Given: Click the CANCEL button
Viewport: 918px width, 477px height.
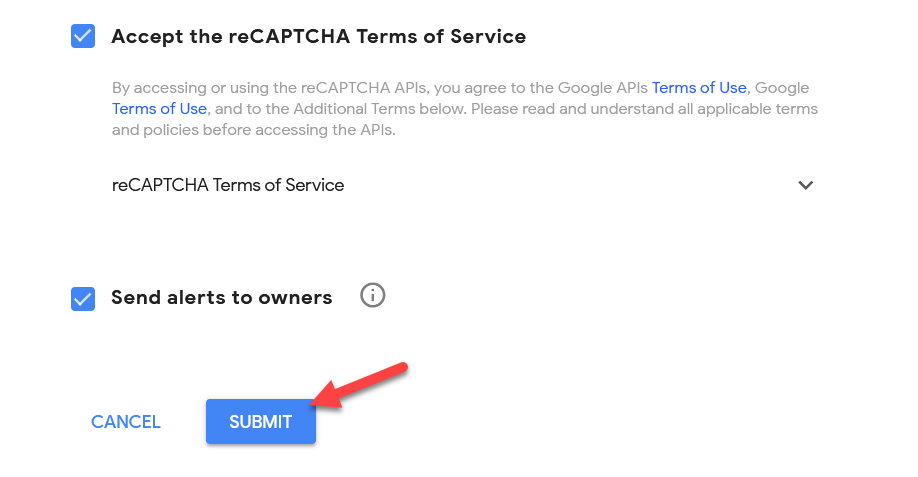Looking at the screenshot, I should 125,421.
